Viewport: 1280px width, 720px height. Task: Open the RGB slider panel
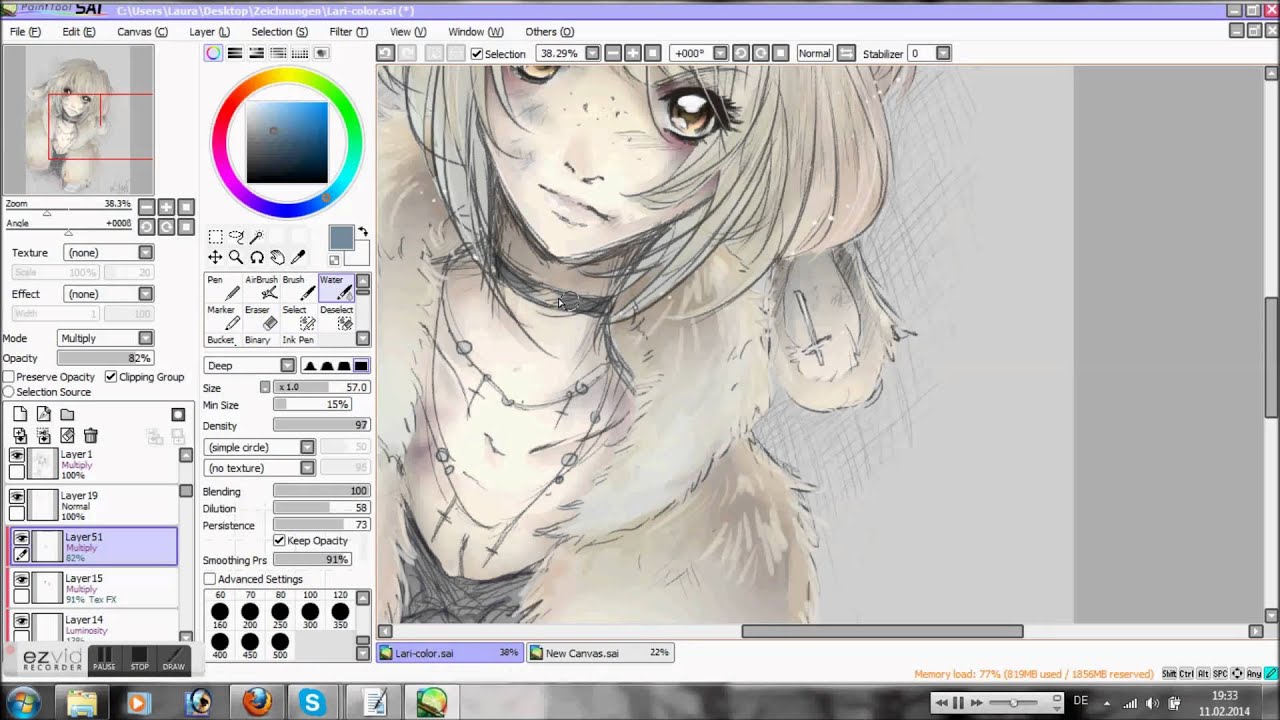235,53
